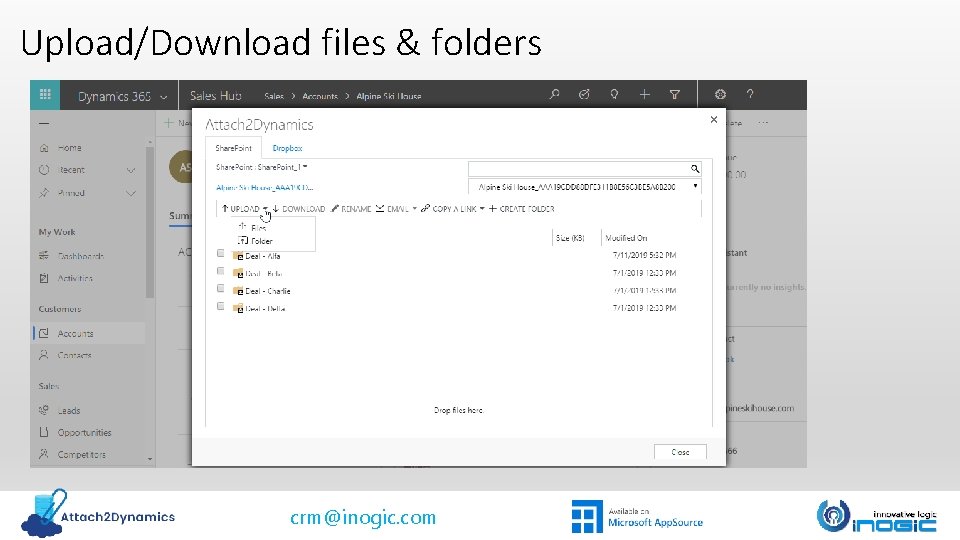
Task: Click the Microsoft AppSource badge
Action: (637, 517)
